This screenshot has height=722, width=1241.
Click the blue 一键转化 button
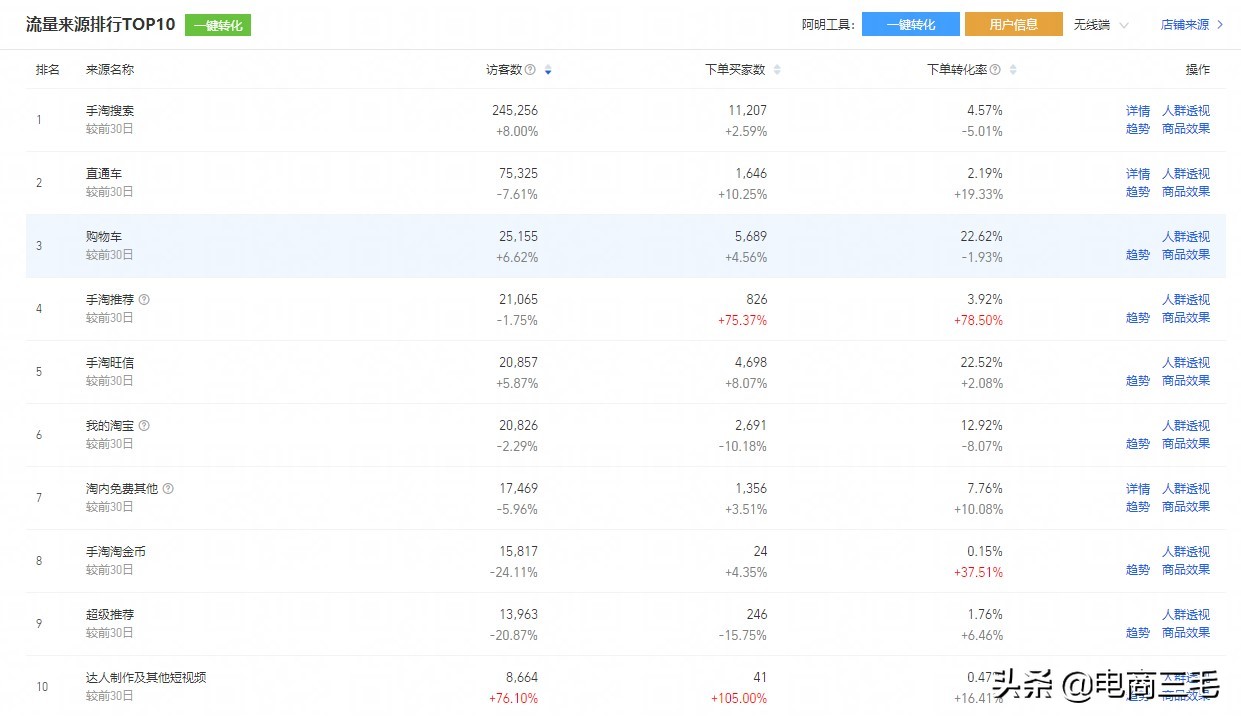tap(911, 25)
